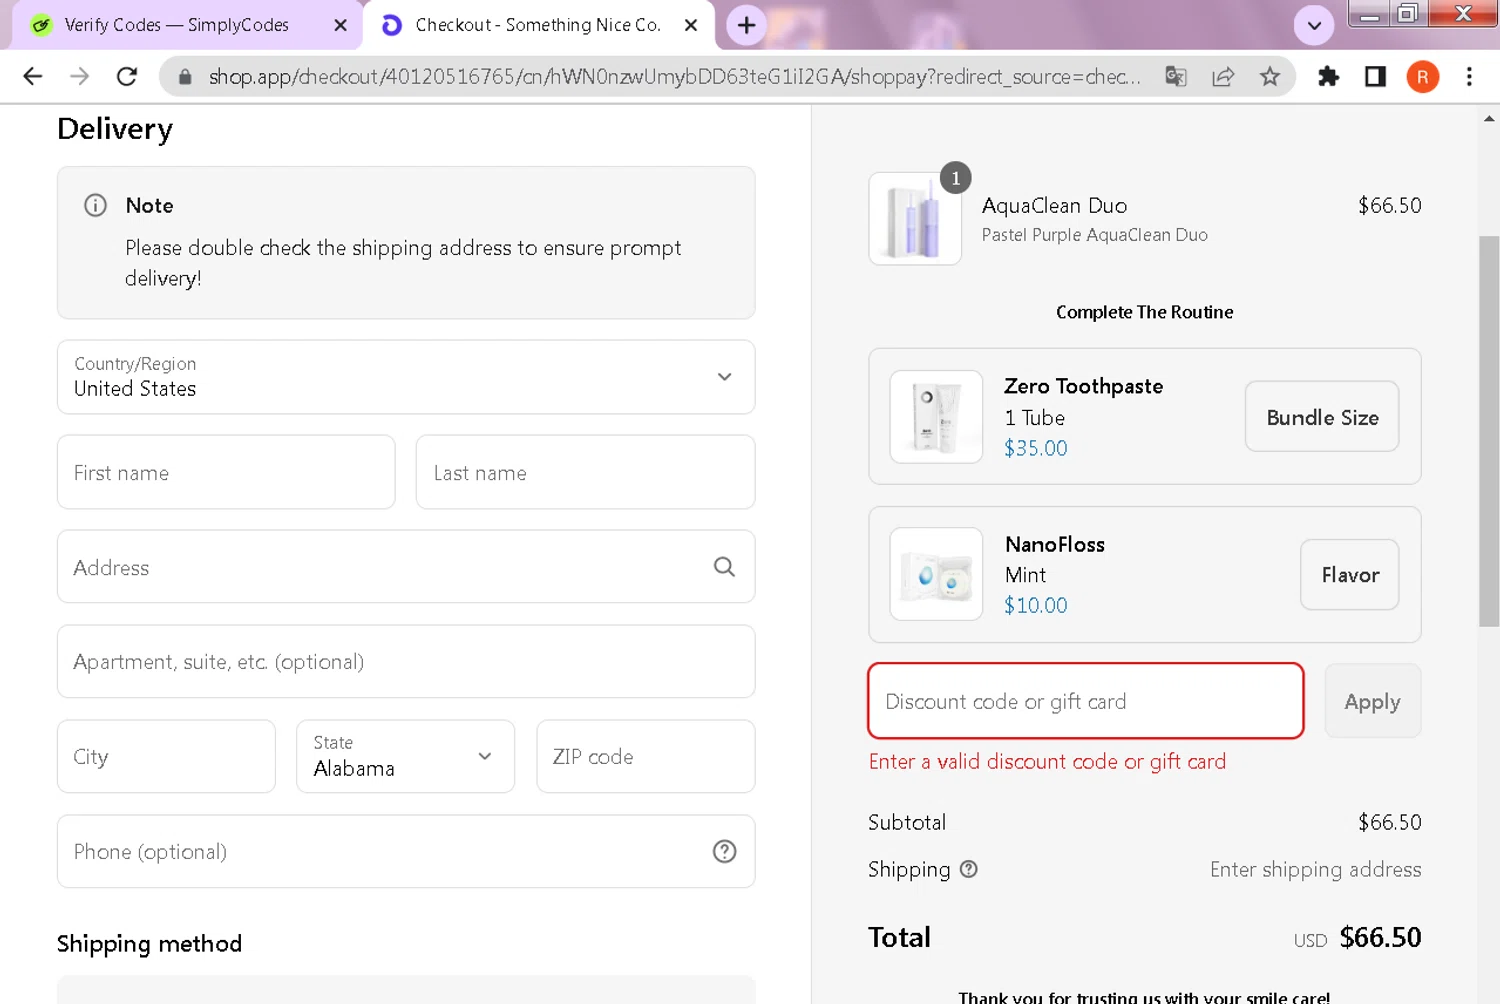The height and width of the screenshot is (1004, 1500).
Task: Click the Shipping method heading
Action: coord(149,943)
